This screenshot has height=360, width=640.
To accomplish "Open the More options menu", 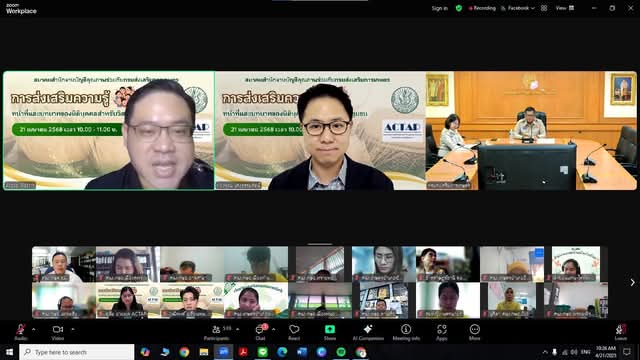I will (474, 332).
